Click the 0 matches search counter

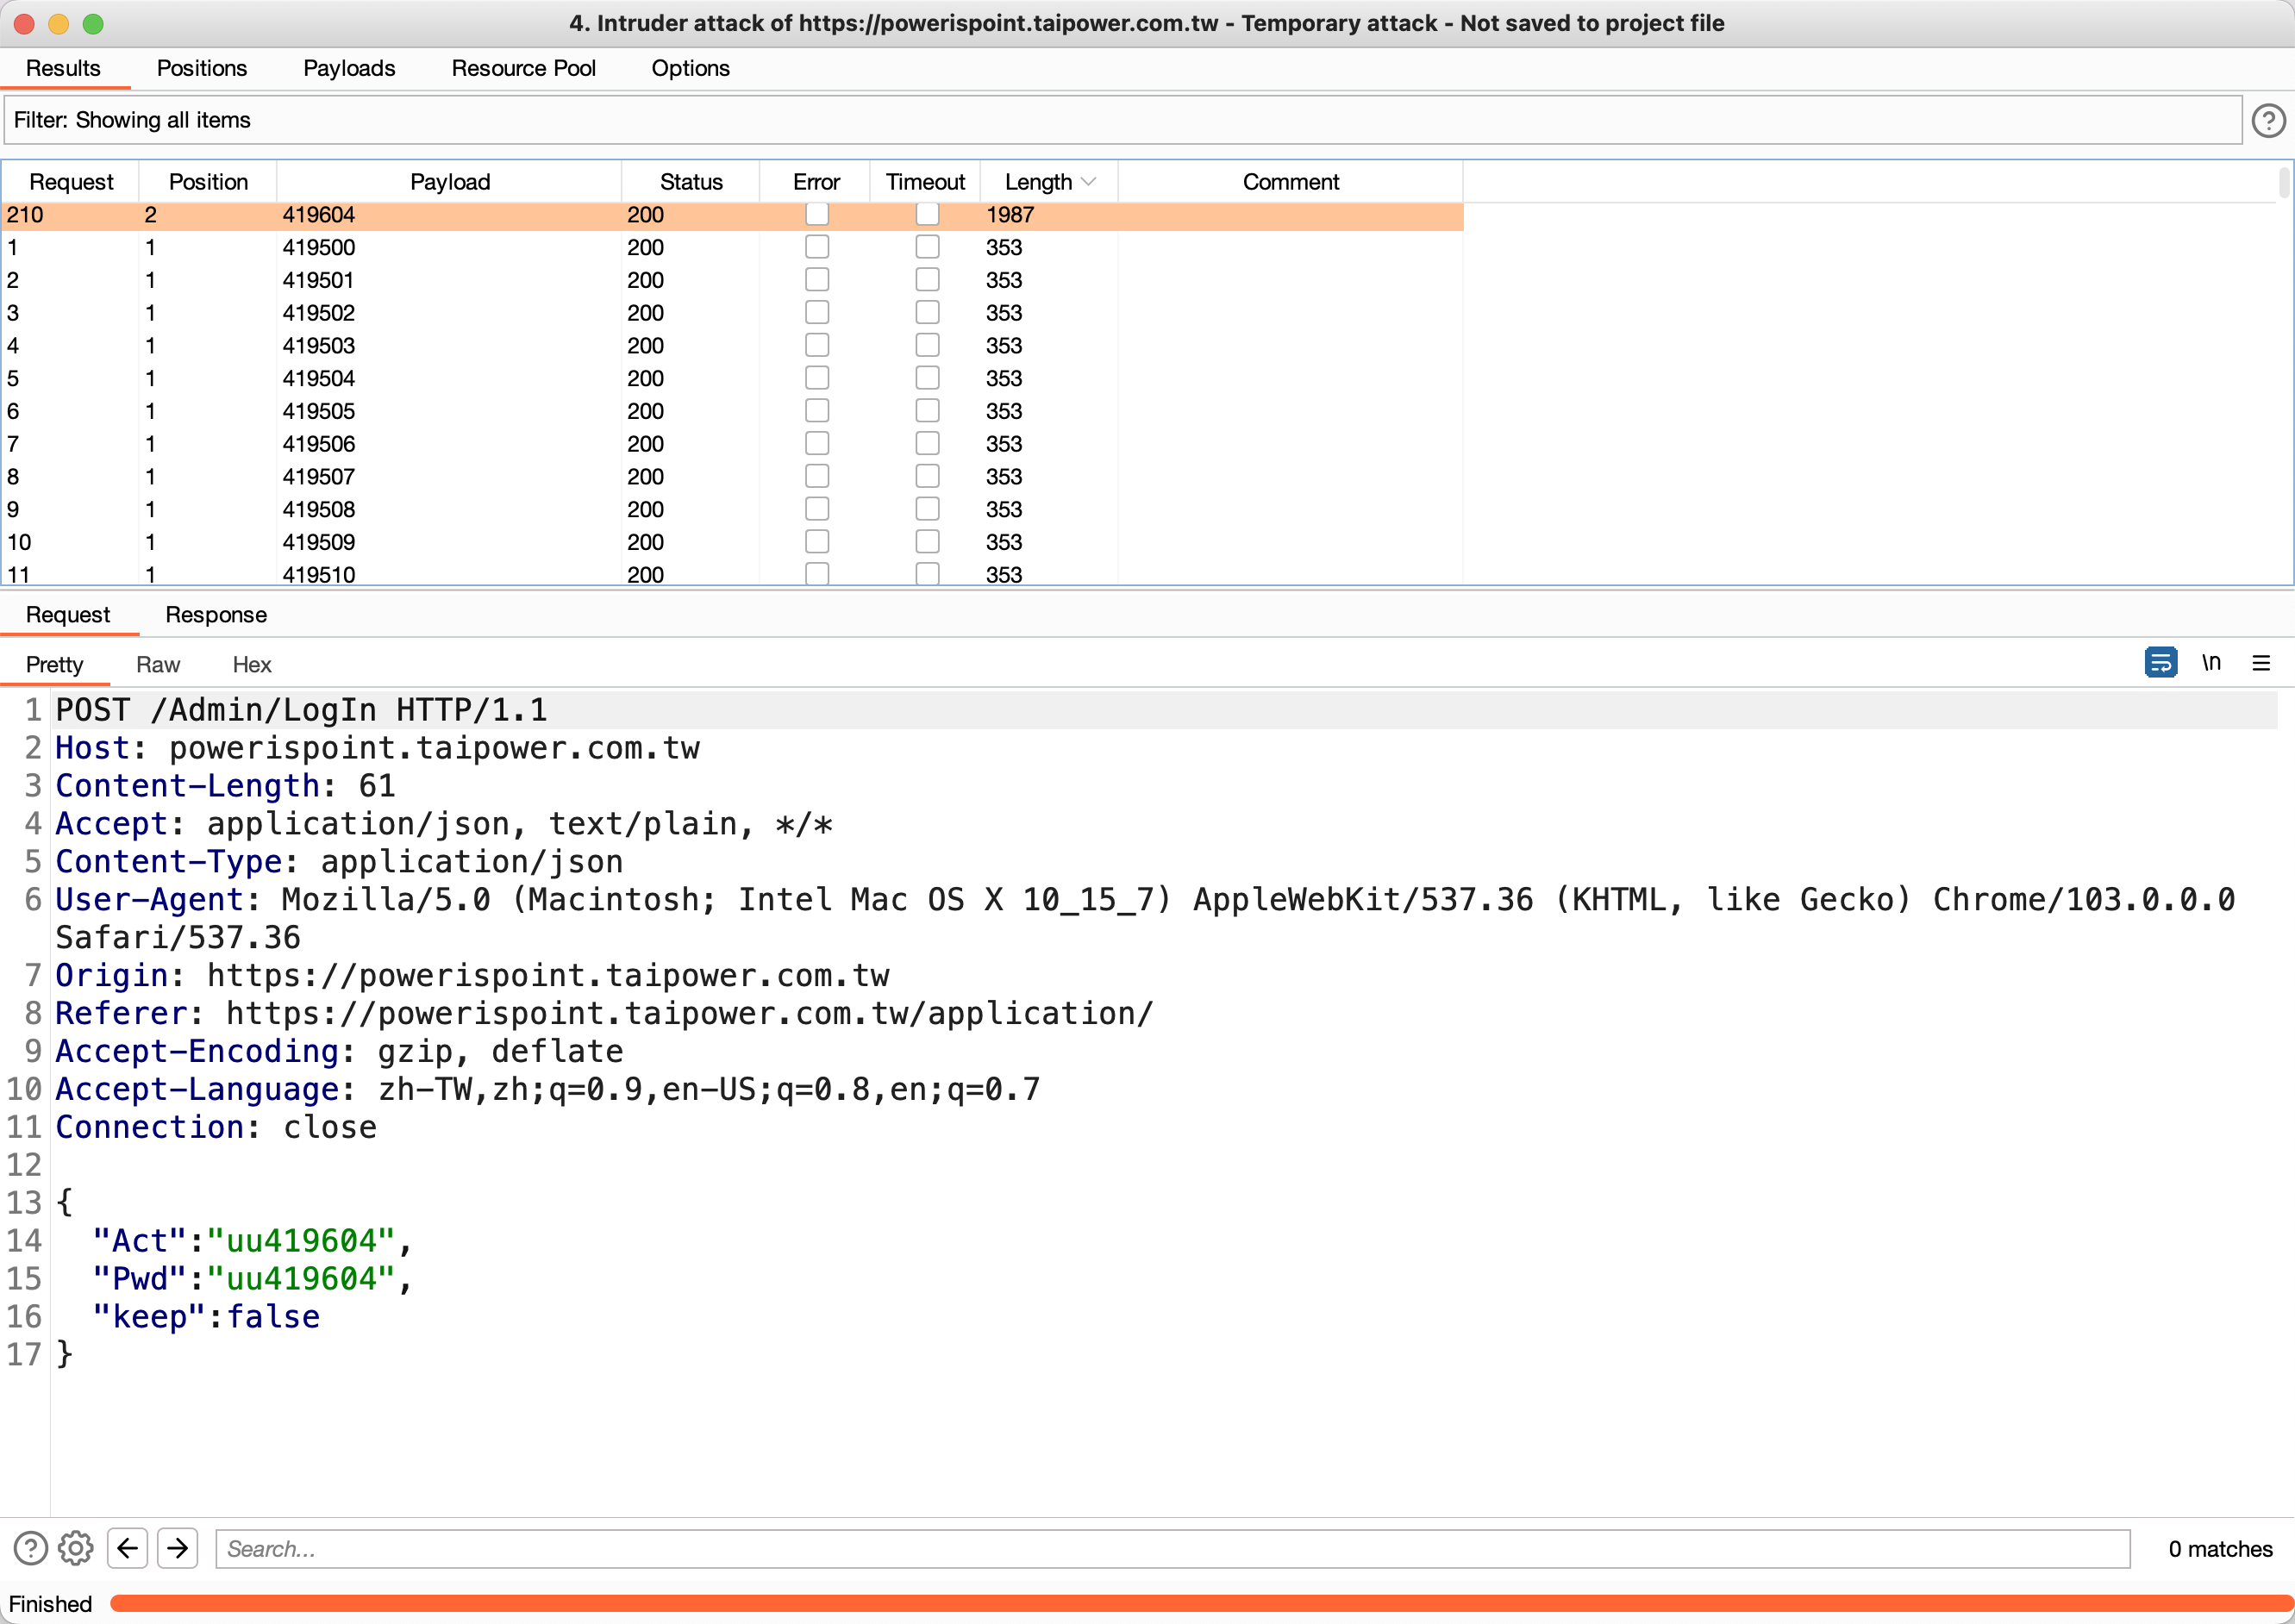point(2220,1548)
